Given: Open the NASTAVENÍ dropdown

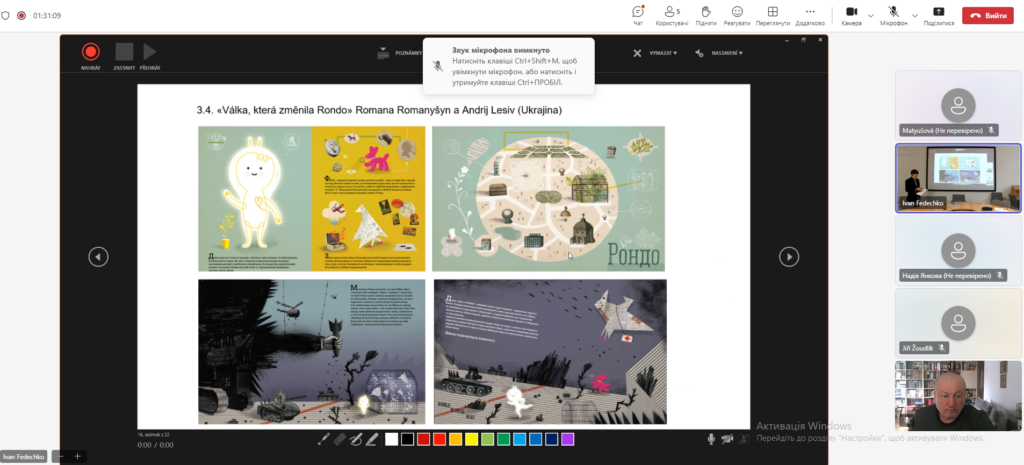Looking at the screenshot, I should coord(718,53).
